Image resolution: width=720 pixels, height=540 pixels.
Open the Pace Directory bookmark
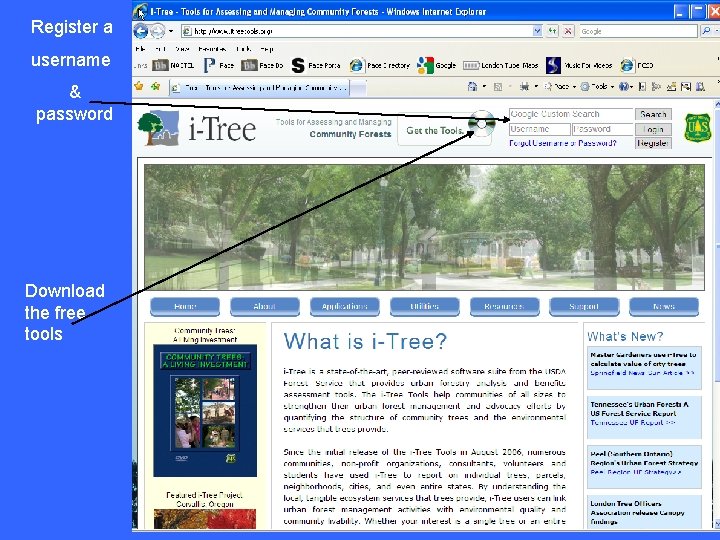coord(380,66)
